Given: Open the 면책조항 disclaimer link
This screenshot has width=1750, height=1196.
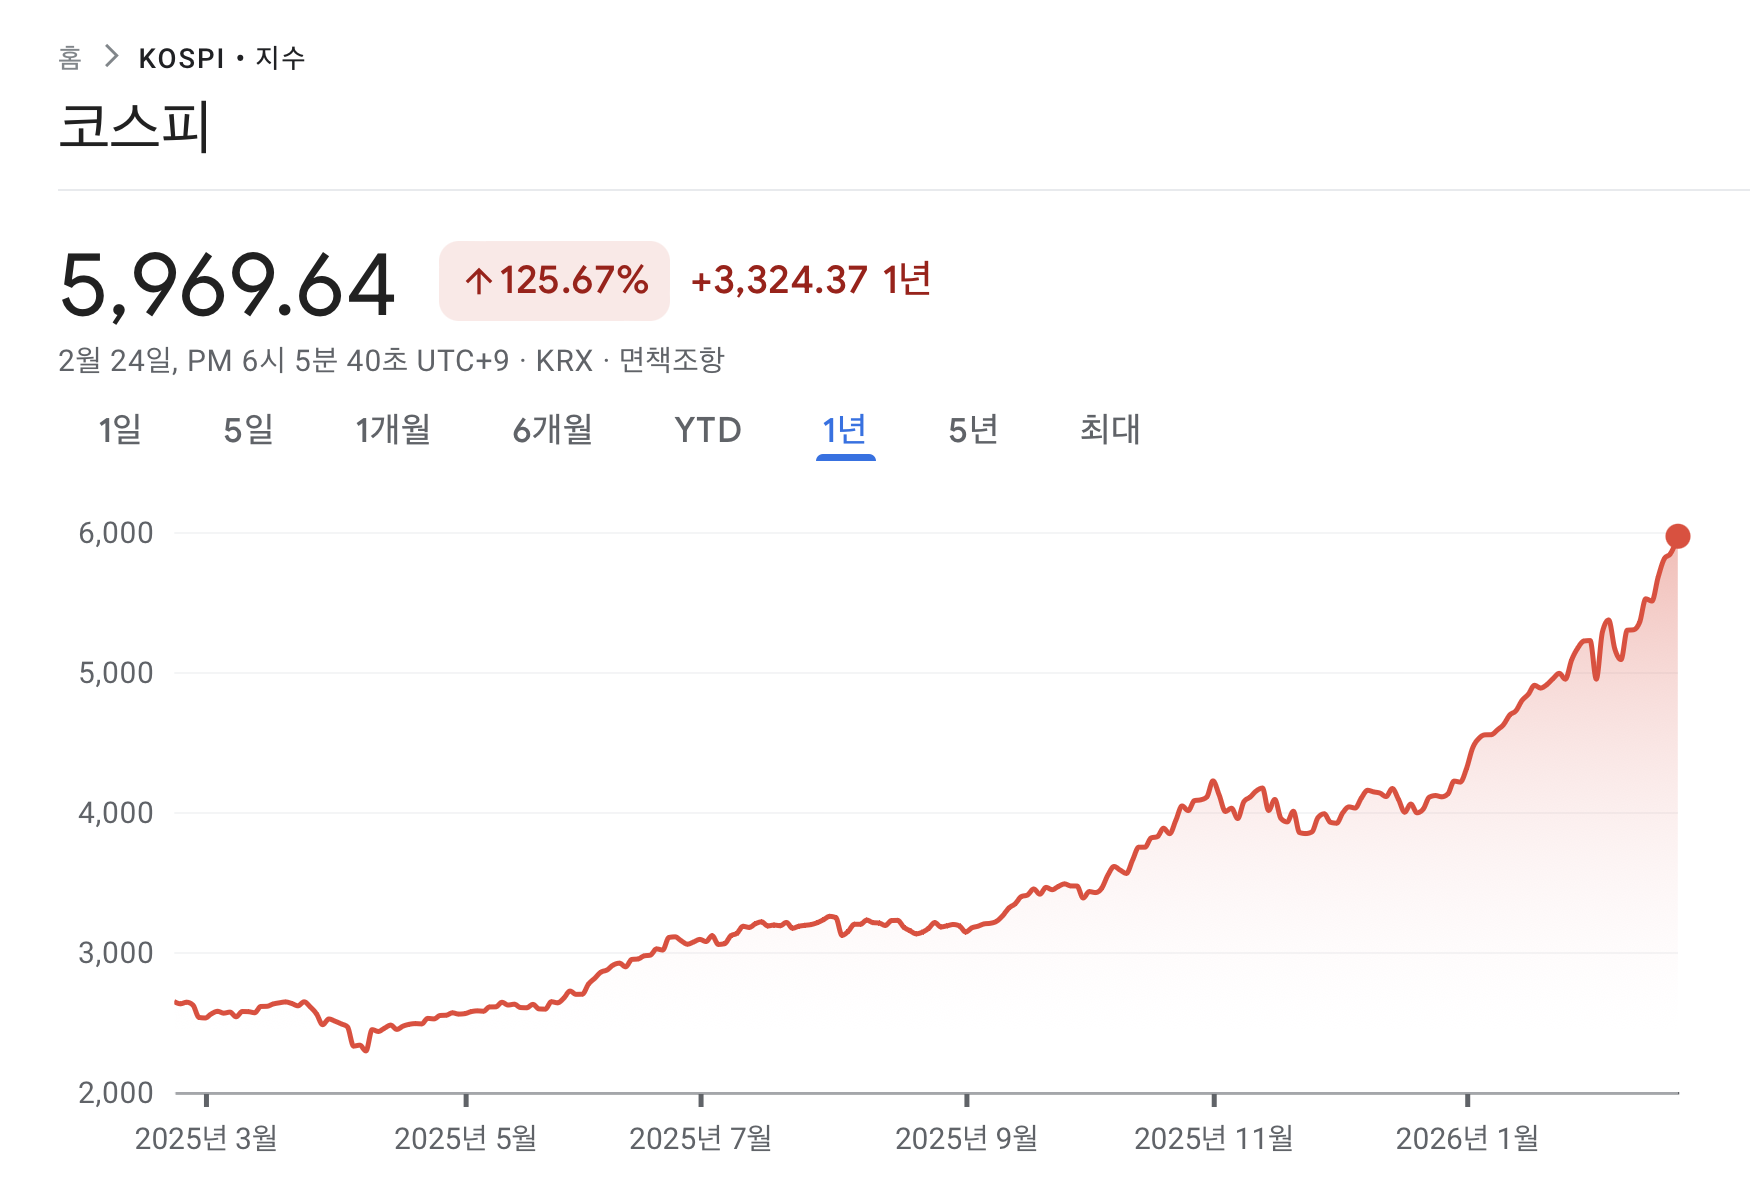Looking at the screenshot, I should (x=671, y=360).
